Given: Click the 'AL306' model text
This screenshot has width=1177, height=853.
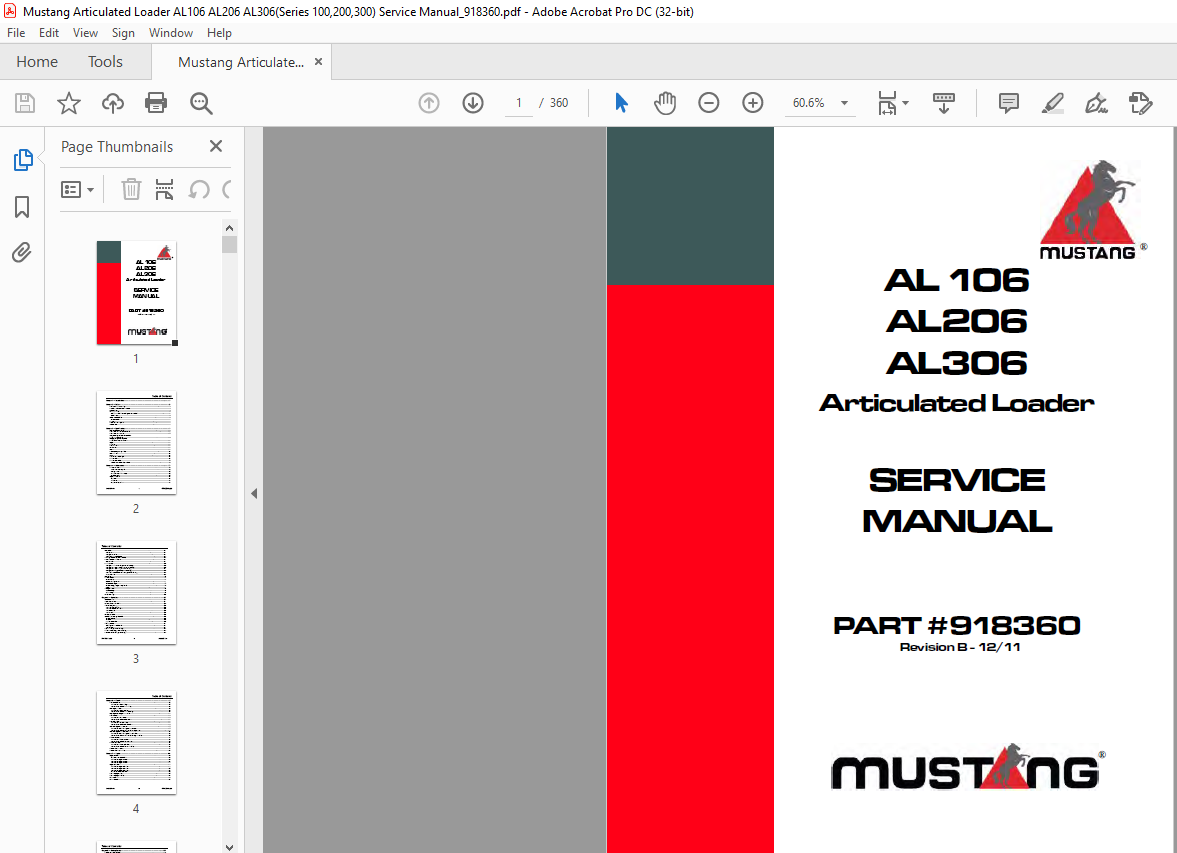Looking at the screenshot, I should (x=957, y=363).
